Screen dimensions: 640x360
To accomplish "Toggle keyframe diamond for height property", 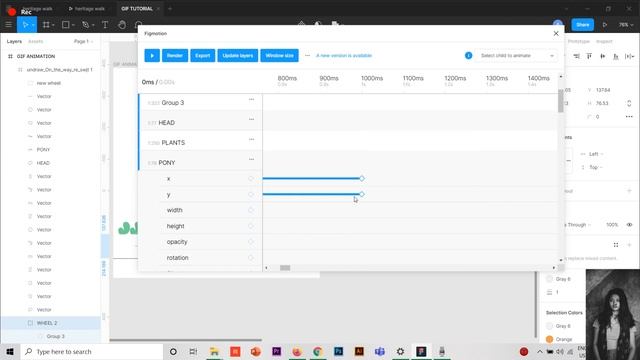I will pos(251,226).
